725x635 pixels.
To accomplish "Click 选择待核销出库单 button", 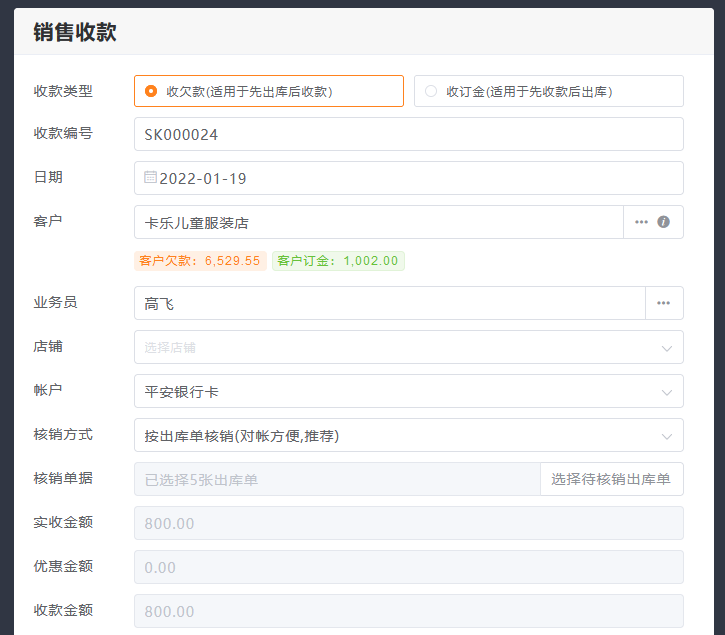I will (611, 479).
